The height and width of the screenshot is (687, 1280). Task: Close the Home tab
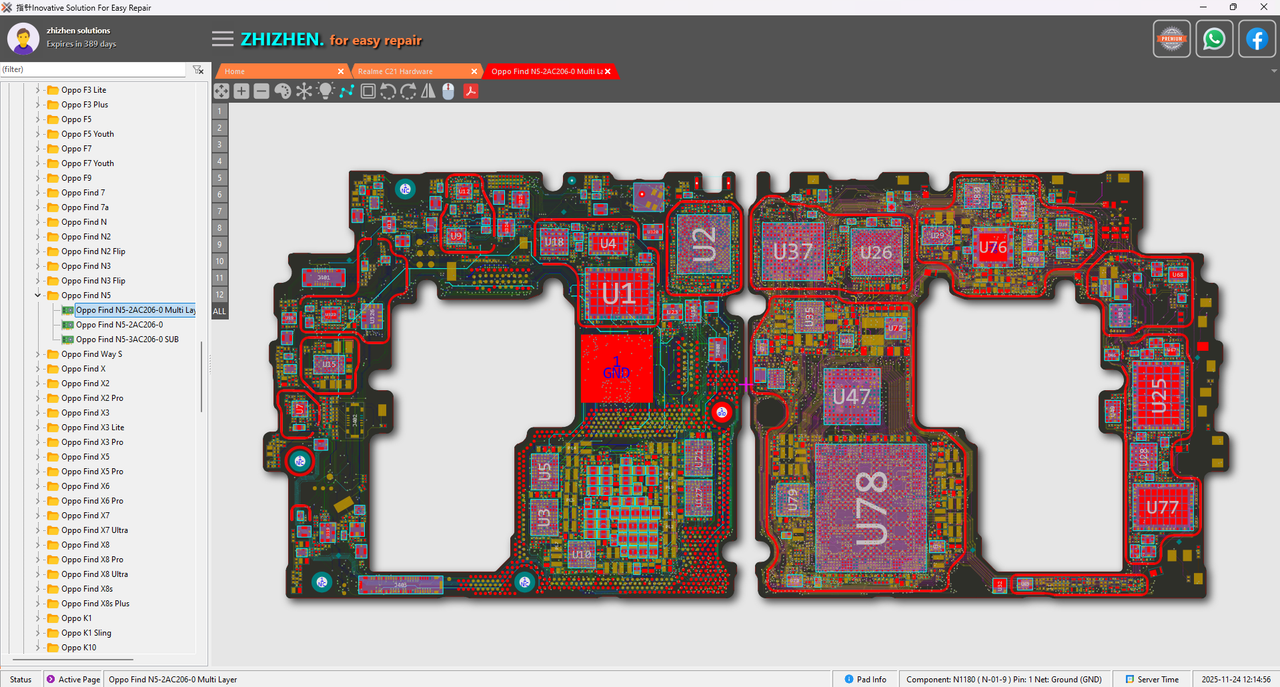point(341,71)
